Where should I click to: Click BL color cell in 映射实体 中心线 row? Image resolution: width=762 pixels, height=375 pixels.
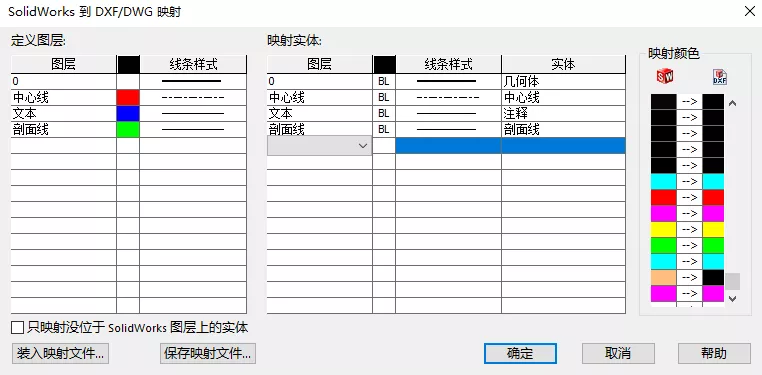point(384,98)
